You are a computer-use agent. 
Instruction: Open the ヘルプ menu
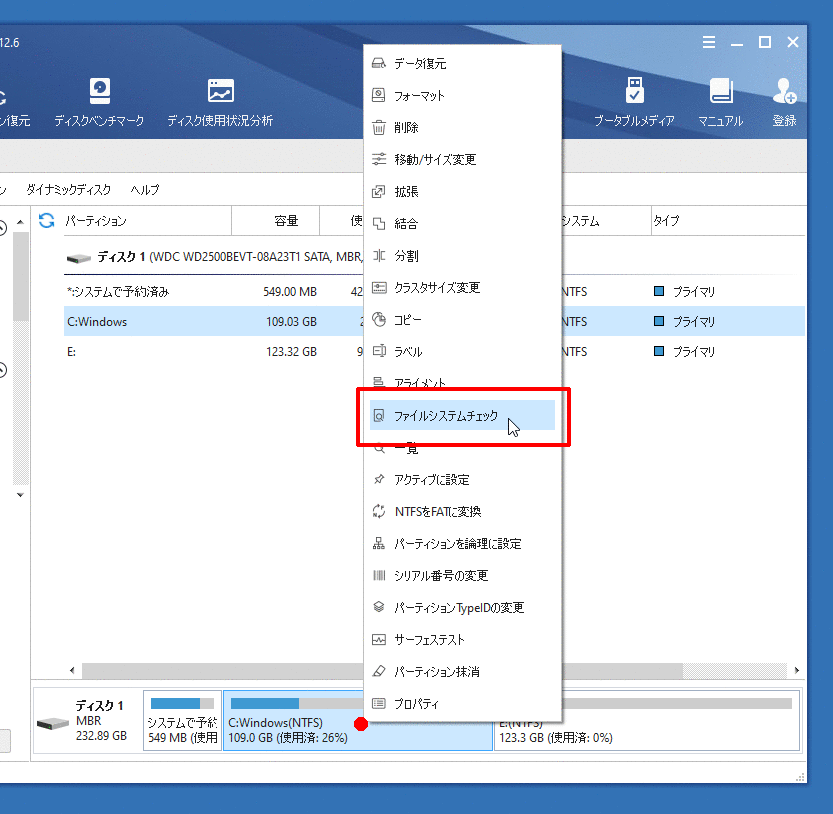(145, 190)
